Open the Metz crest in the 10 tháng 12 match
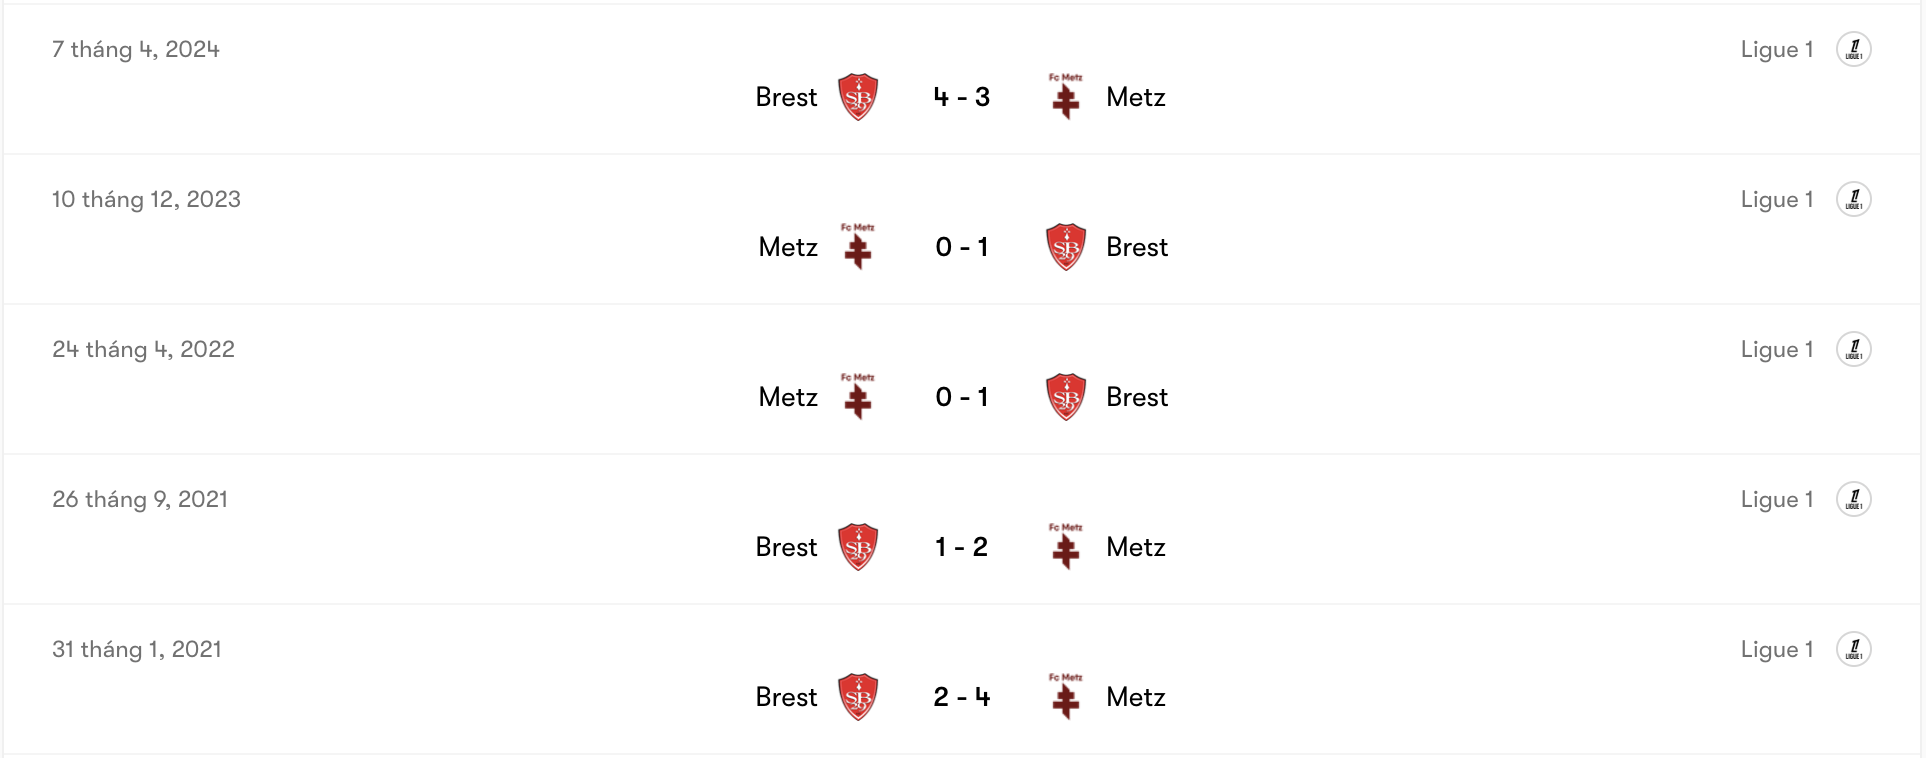The width and height of the screenshot is (1926, 758). (858, 246)
